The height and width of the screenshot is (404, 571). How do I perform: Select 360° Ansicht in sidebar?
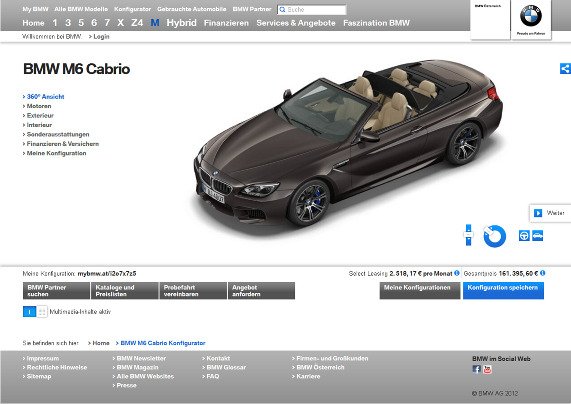[43, 97]
